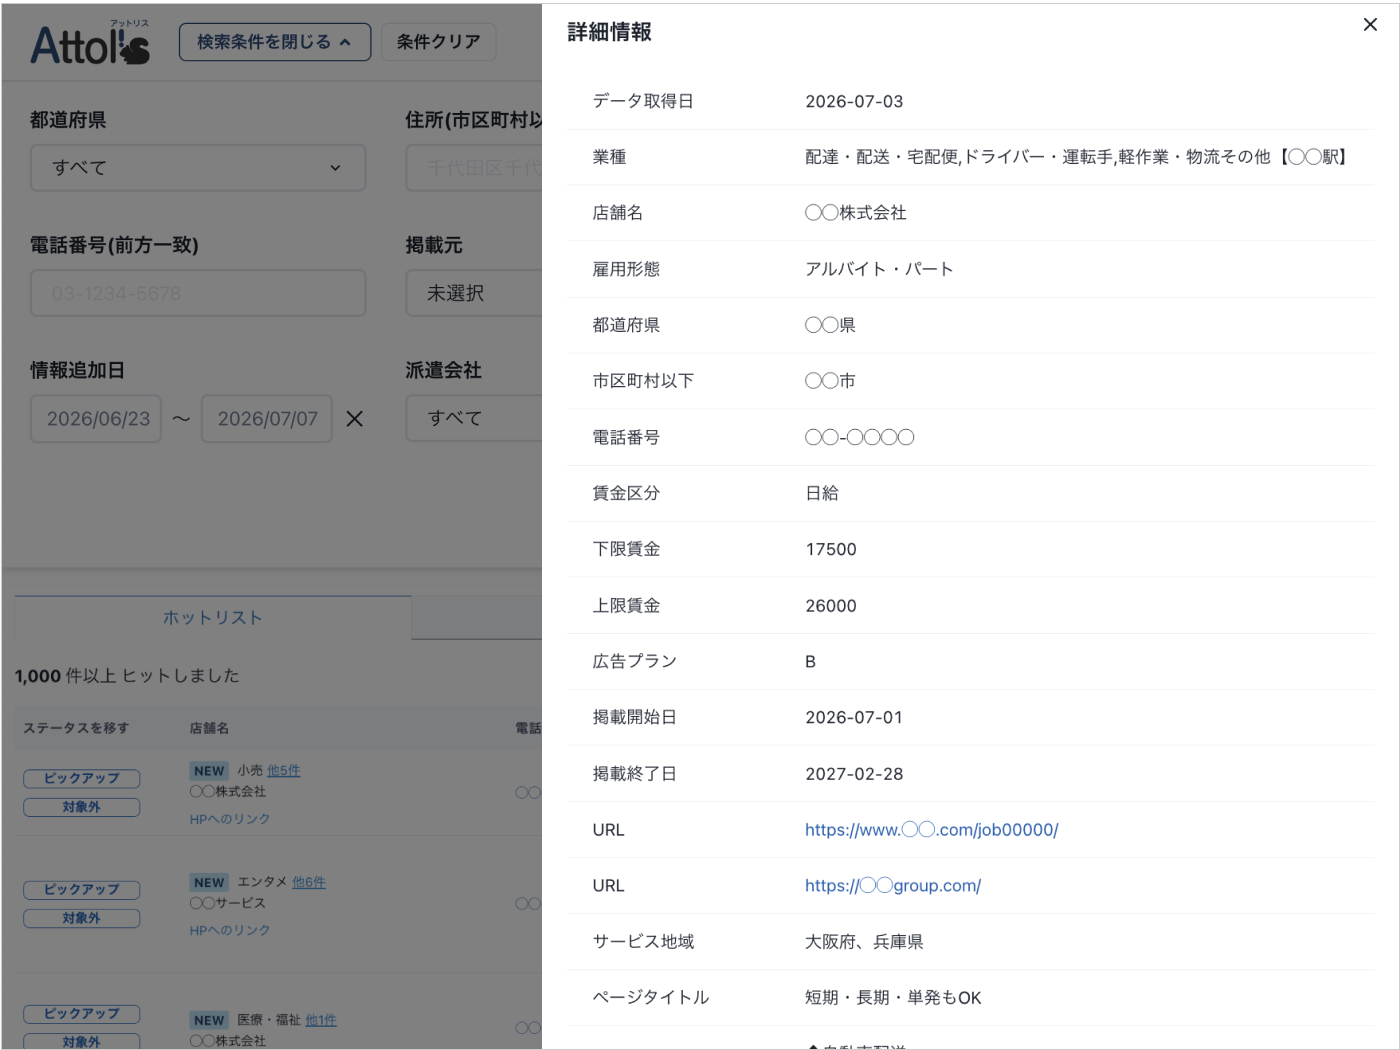Screen dimensions: 1400x1050
Task: Click the 1,000 件以上 ヒットしました text
Action: (127, 676)
